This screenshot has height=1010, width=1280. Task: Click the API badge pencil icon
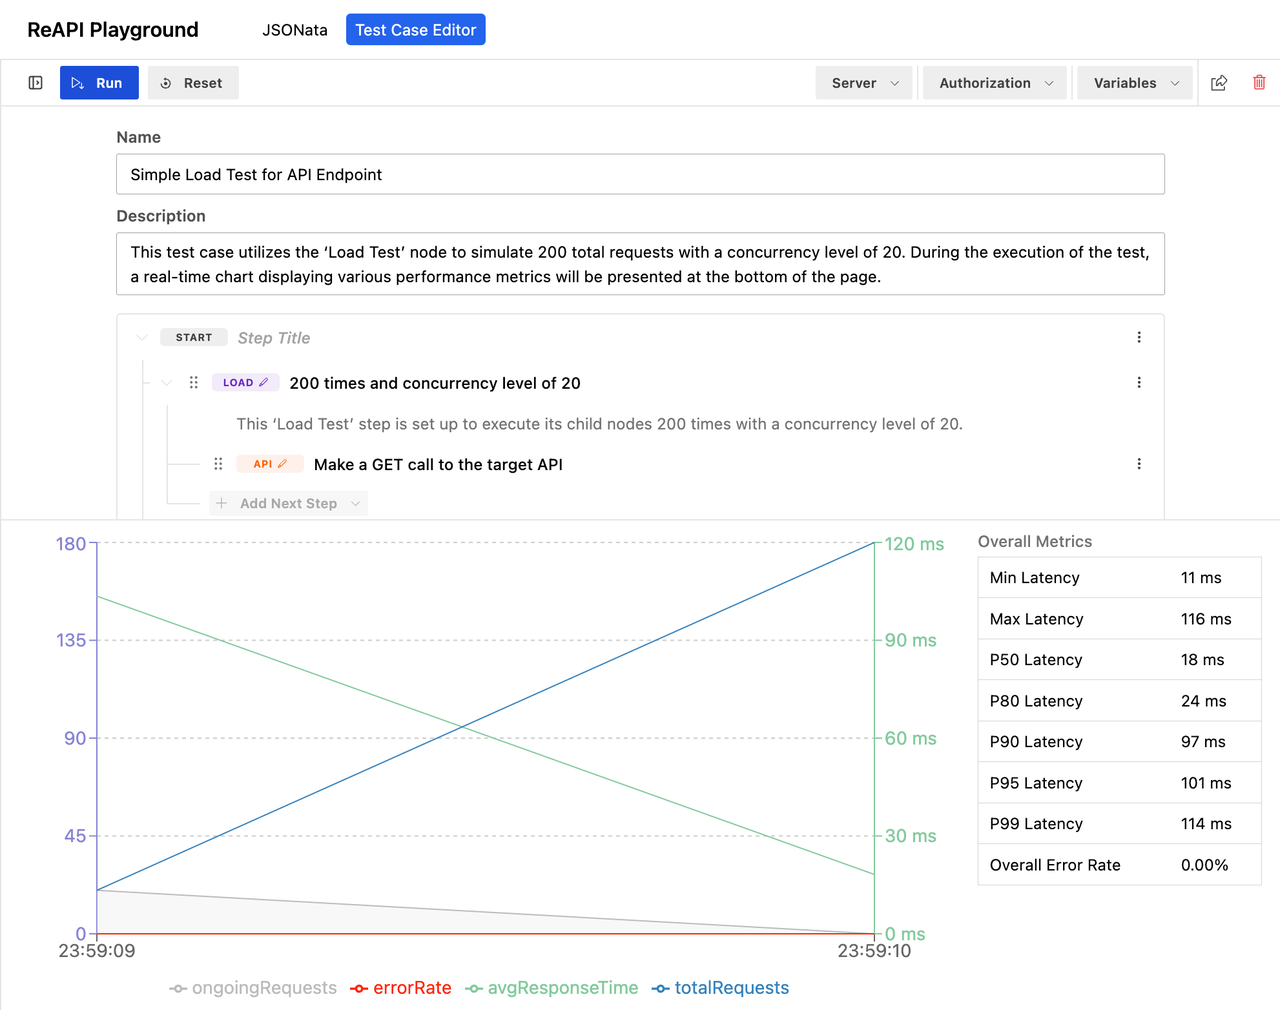pyautogui.click(x=283, y=464)
